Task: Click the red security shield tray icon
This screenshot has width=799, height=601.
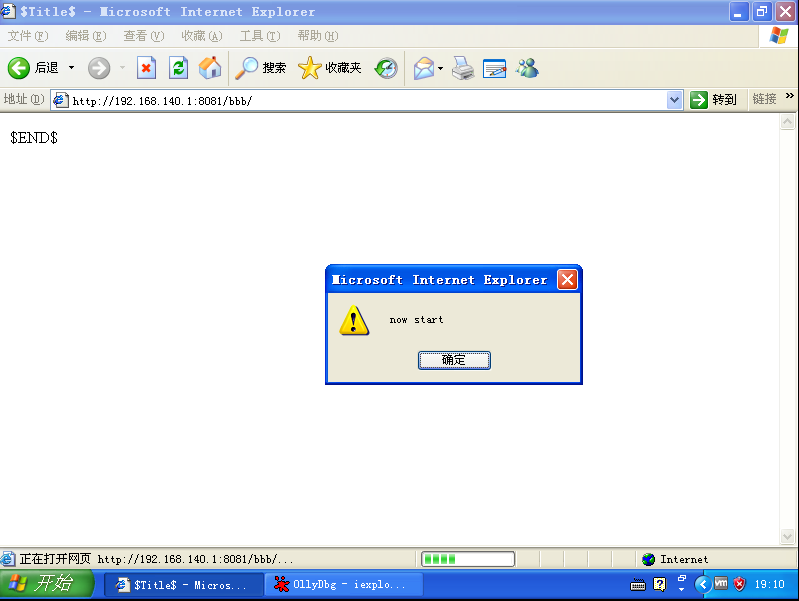Action: 739,584
